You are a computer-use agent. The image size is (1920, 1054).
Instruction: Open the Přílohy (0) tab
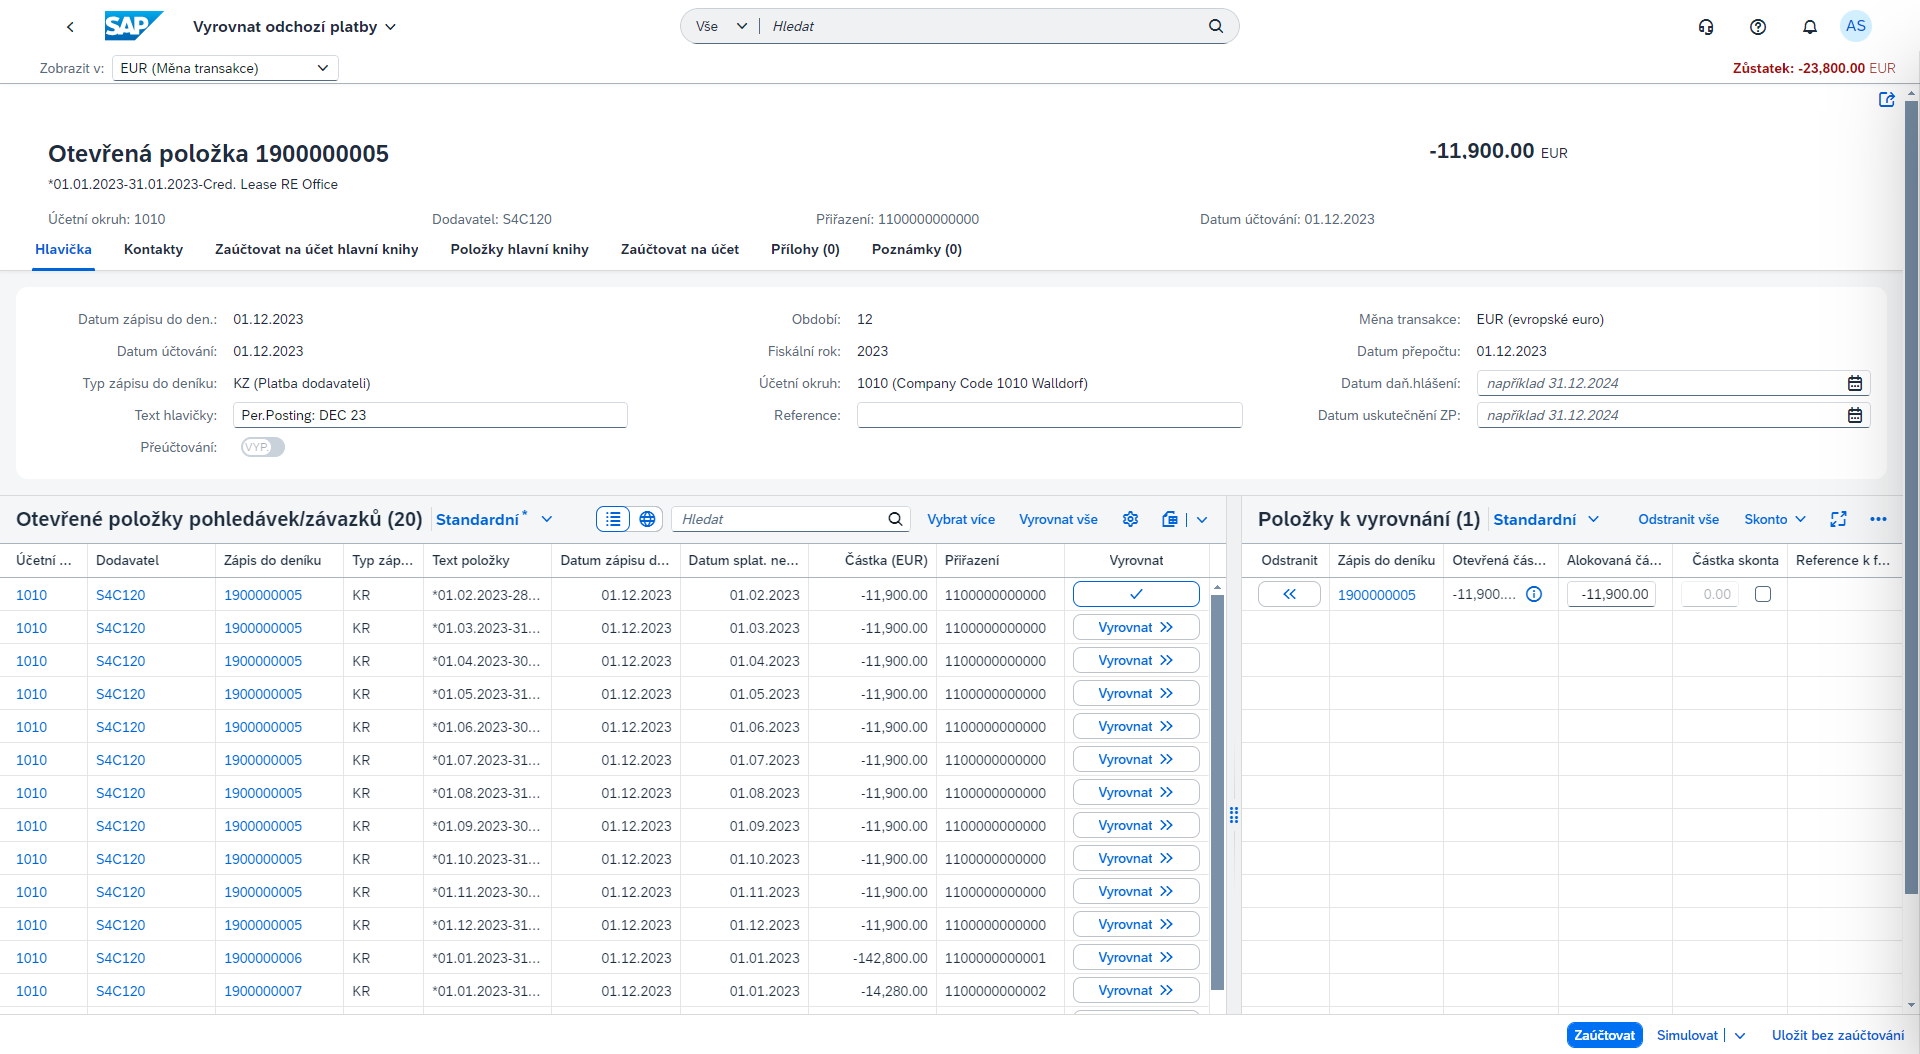tap(804, 249)
